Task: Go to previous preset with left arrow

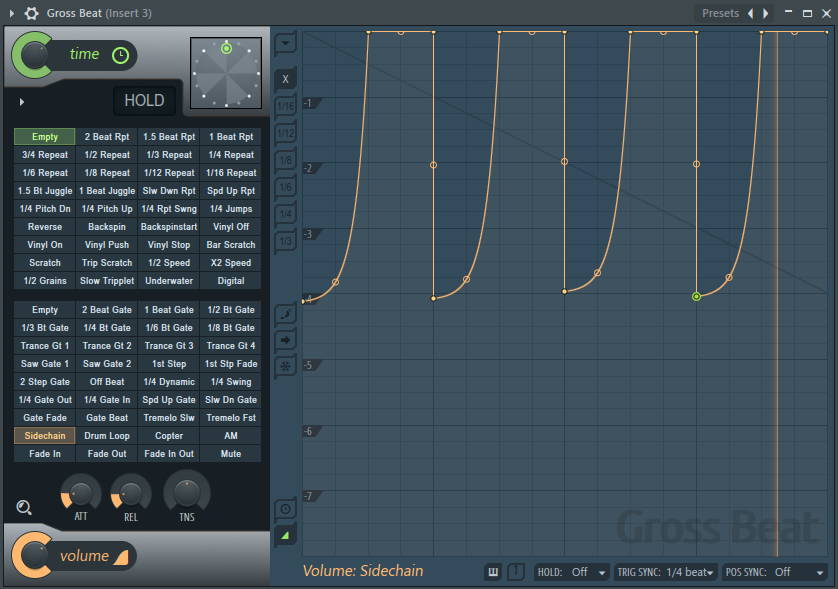Action: point(751,13)
